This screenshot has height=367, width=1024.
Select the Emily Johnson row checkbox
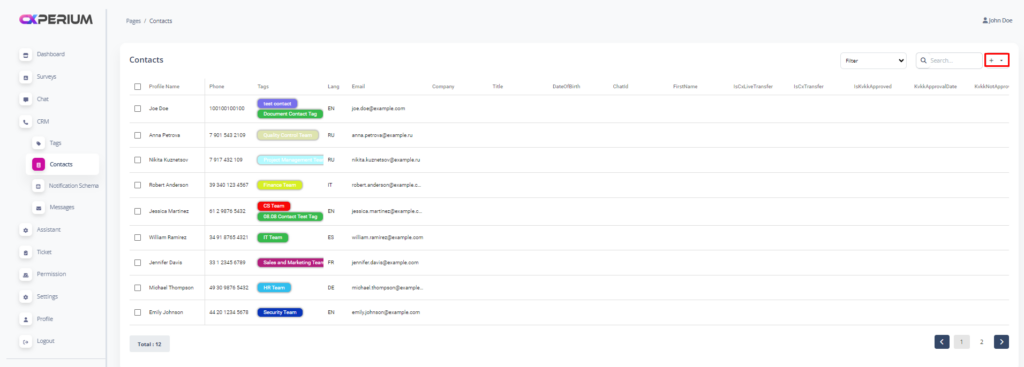[138, 312]
